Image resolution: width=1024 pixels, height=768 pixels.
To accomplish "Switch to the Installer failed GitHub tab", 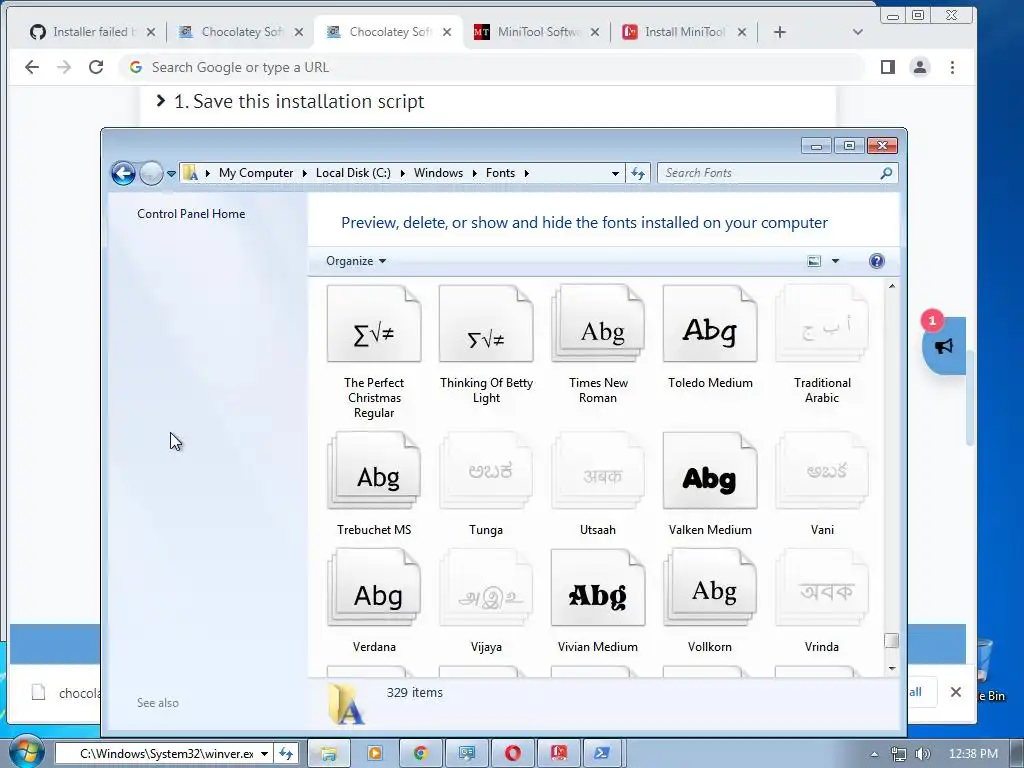I will [x=93, y=32].
